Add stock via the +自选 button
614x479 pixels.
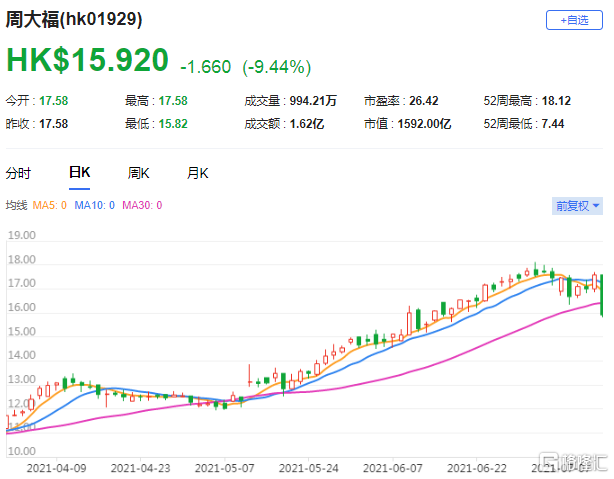tap(575, 20)
